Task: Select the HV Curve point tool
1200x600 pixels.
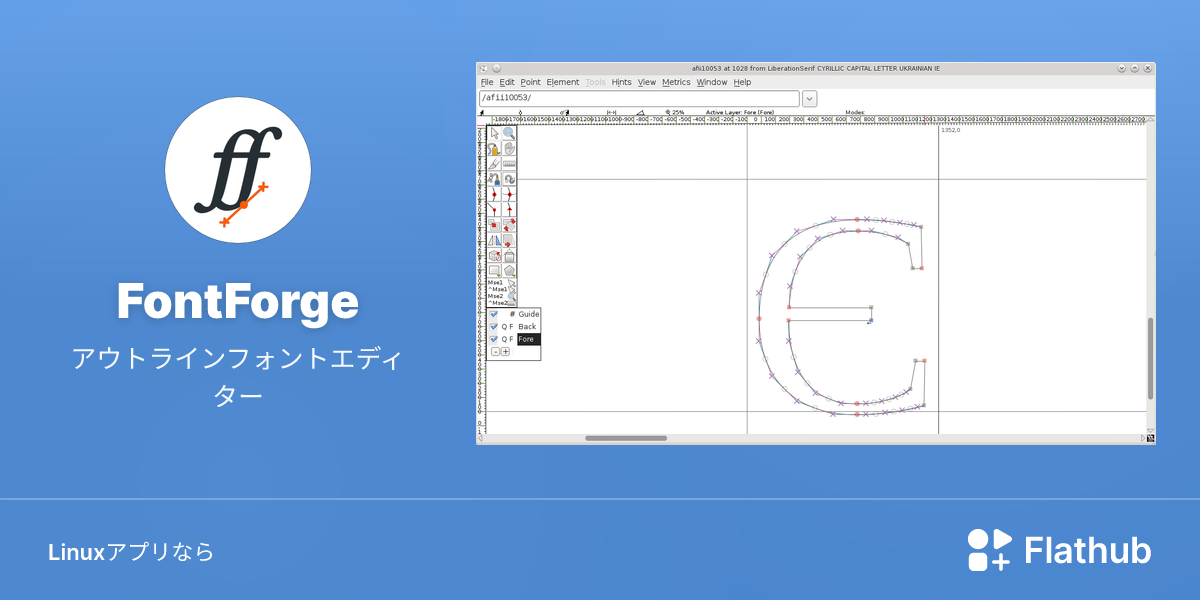Action: coord(509,194)
